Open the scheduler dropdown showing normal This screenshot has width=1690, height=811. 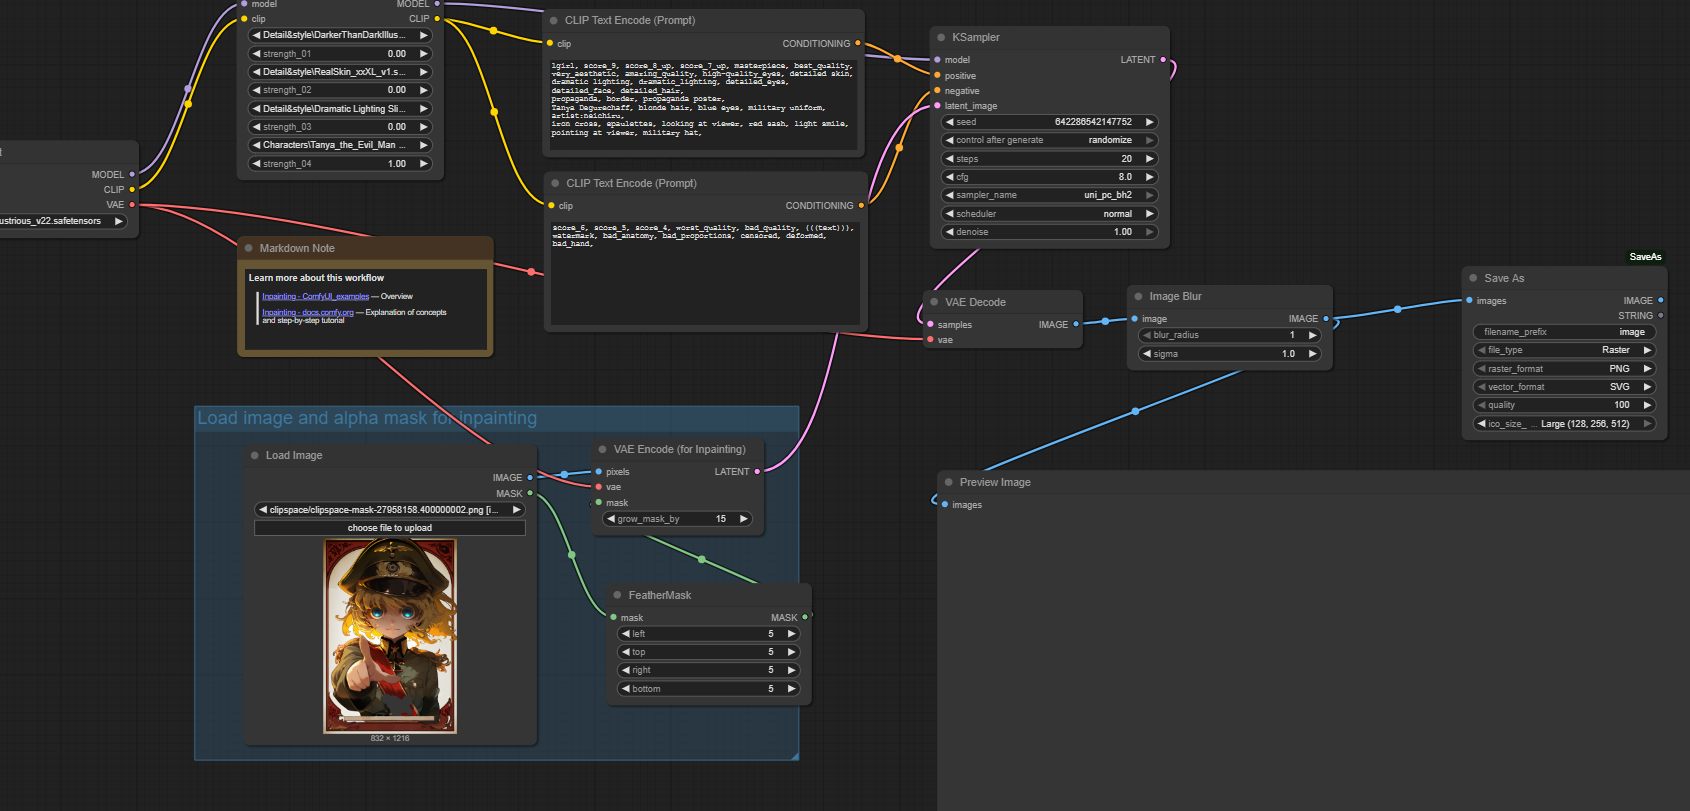1049,214
